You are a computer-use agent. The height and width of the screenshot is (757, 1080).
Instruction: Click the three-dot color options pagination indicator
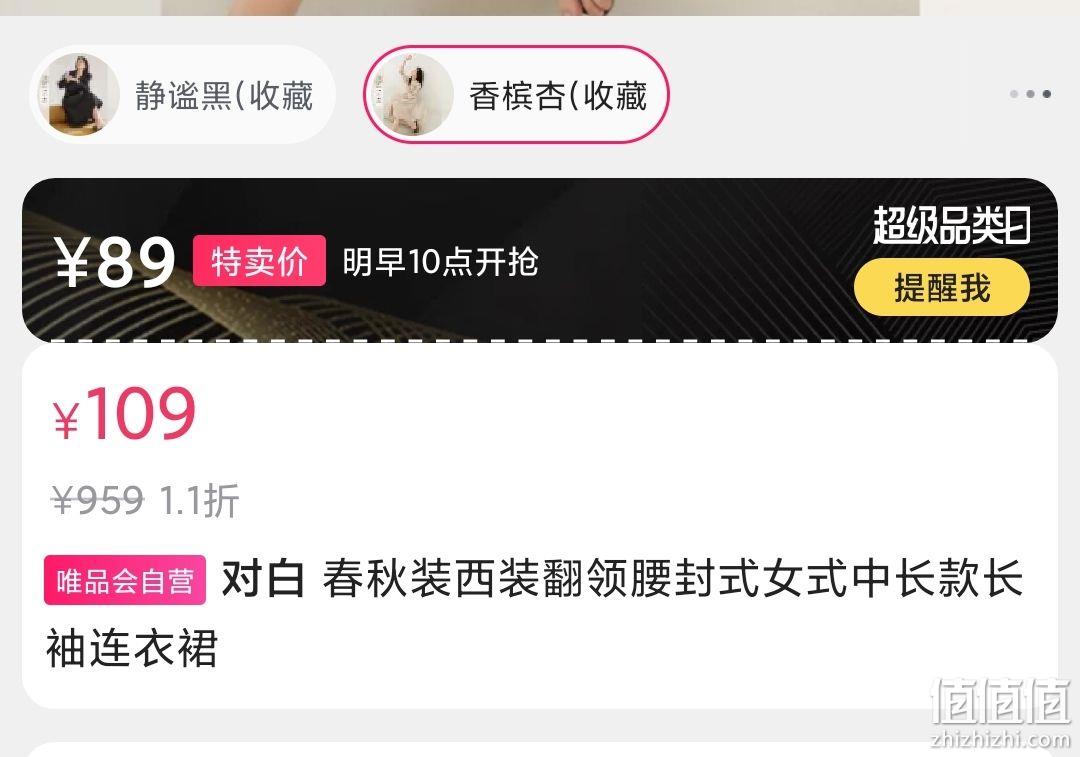click(1030, 94)
